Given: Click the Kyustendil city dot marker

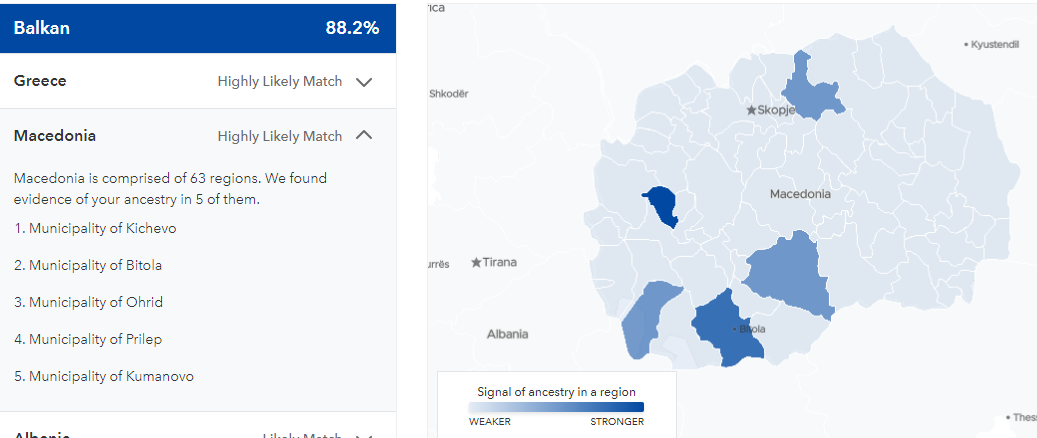Looking at the screenshot, I should point(966,44).
